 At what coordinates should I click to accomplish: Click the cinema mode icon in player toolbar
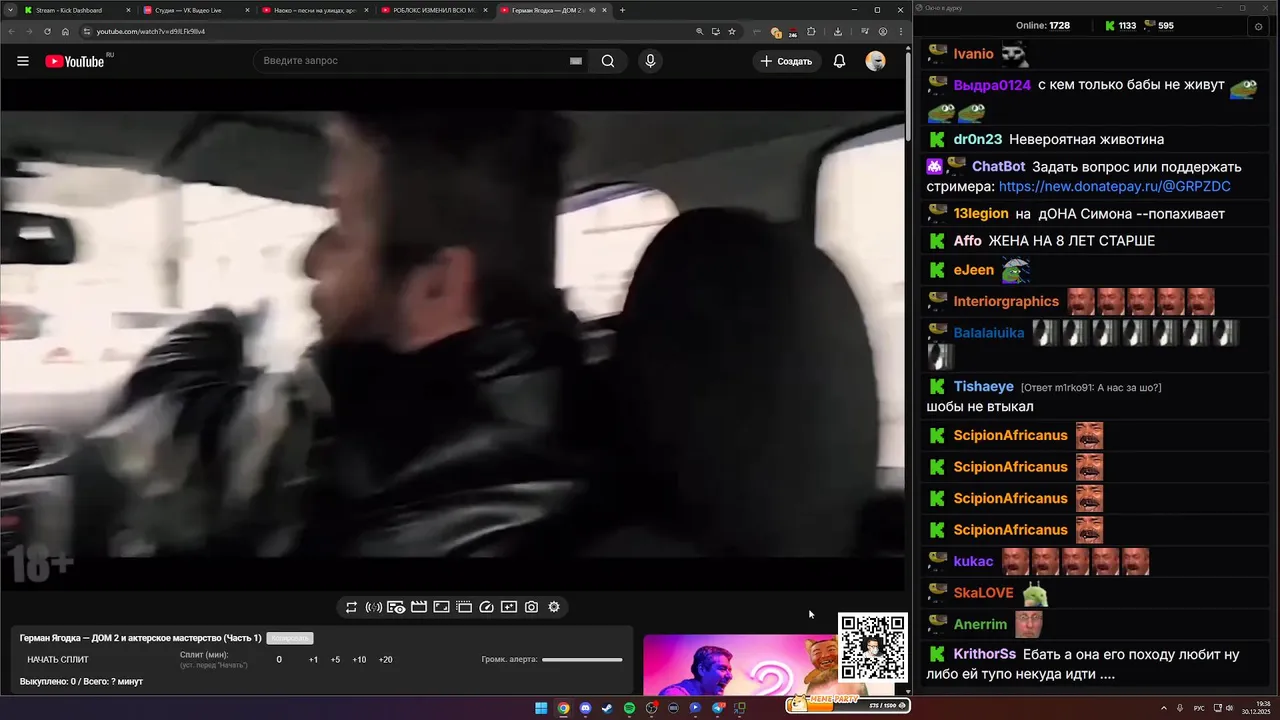464,607
